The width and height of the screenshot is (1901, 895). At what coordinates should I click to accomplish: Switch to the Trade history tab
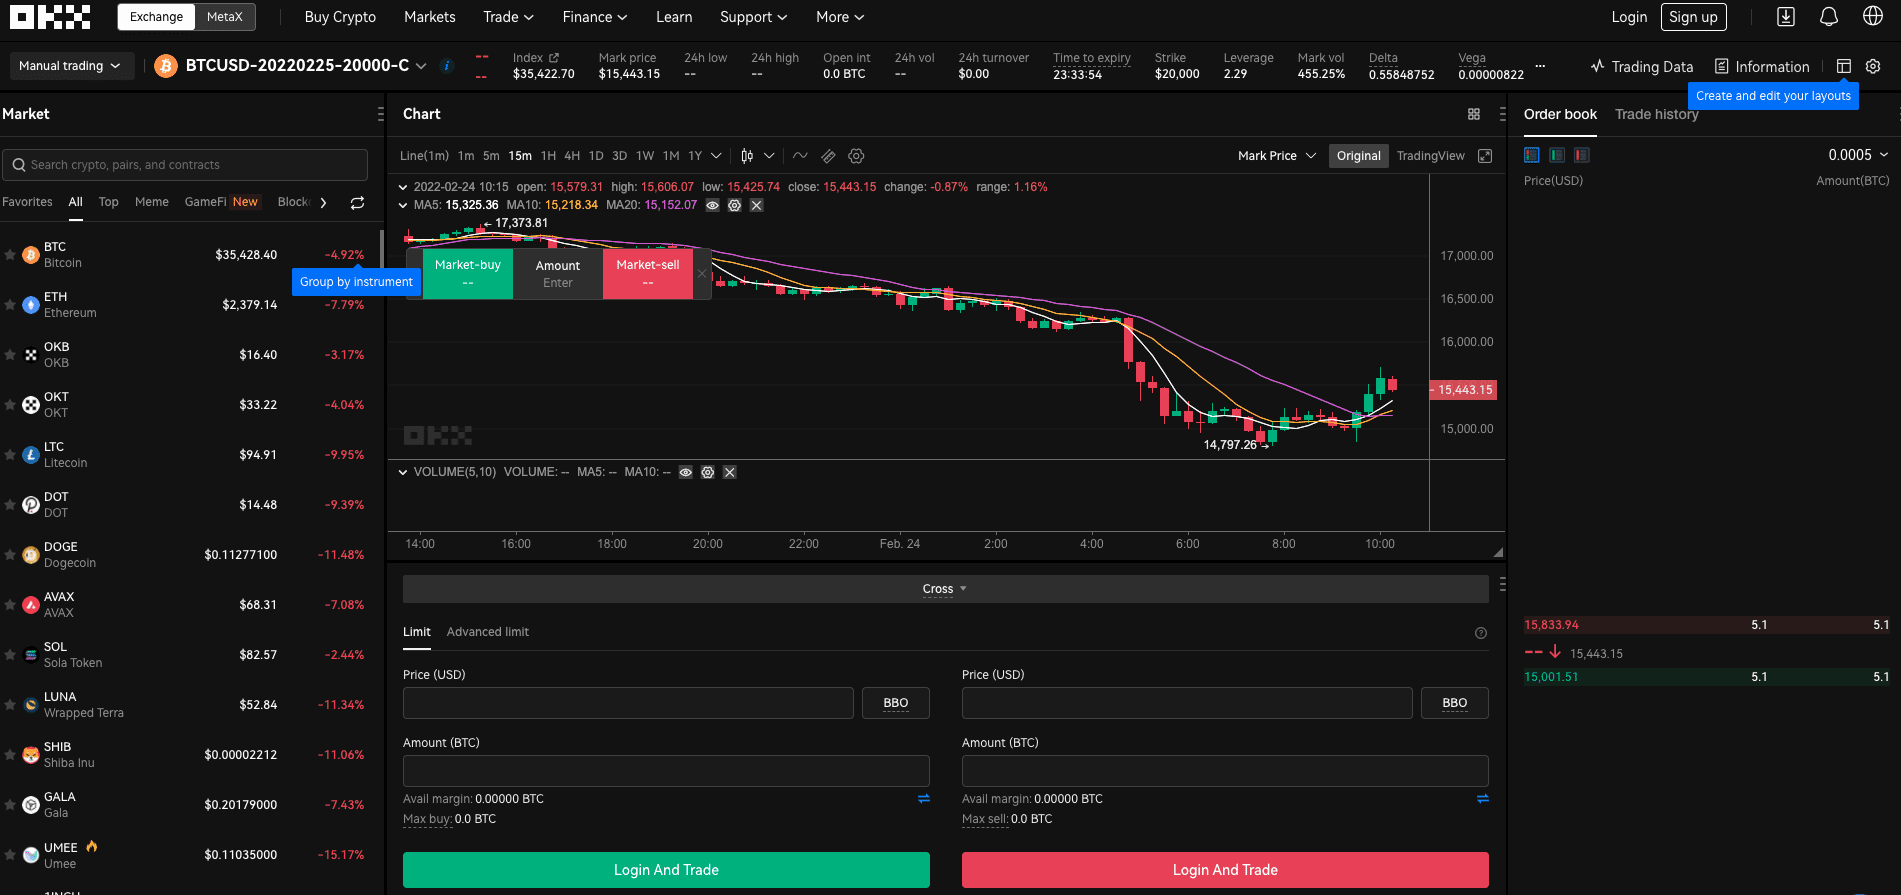coord(1656,114)
